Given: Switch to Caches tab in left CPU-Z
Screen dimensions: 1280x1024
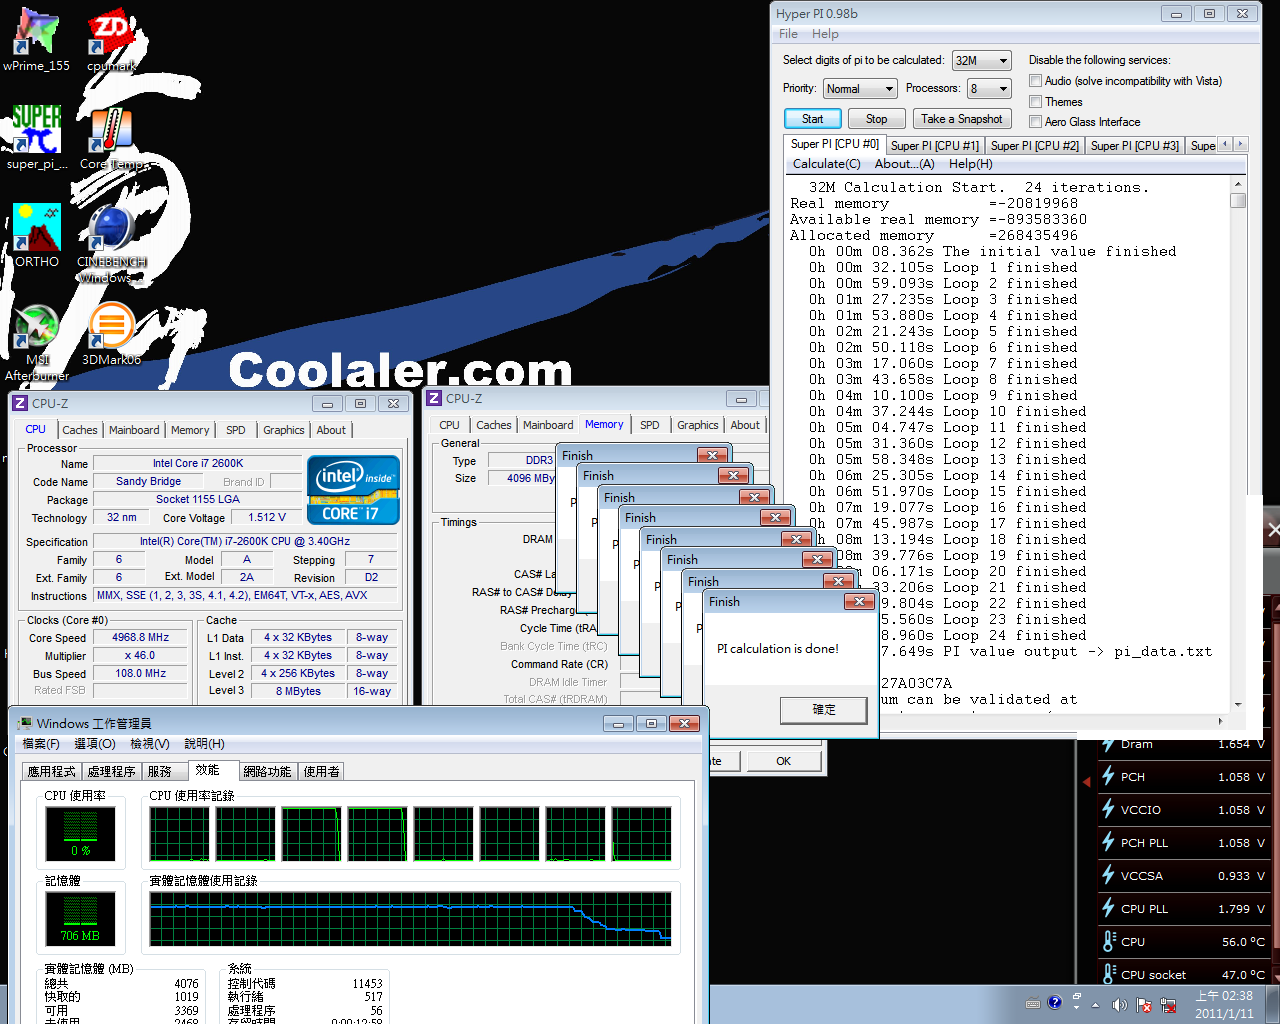Looking at the screenshot, I should (80, 430).
